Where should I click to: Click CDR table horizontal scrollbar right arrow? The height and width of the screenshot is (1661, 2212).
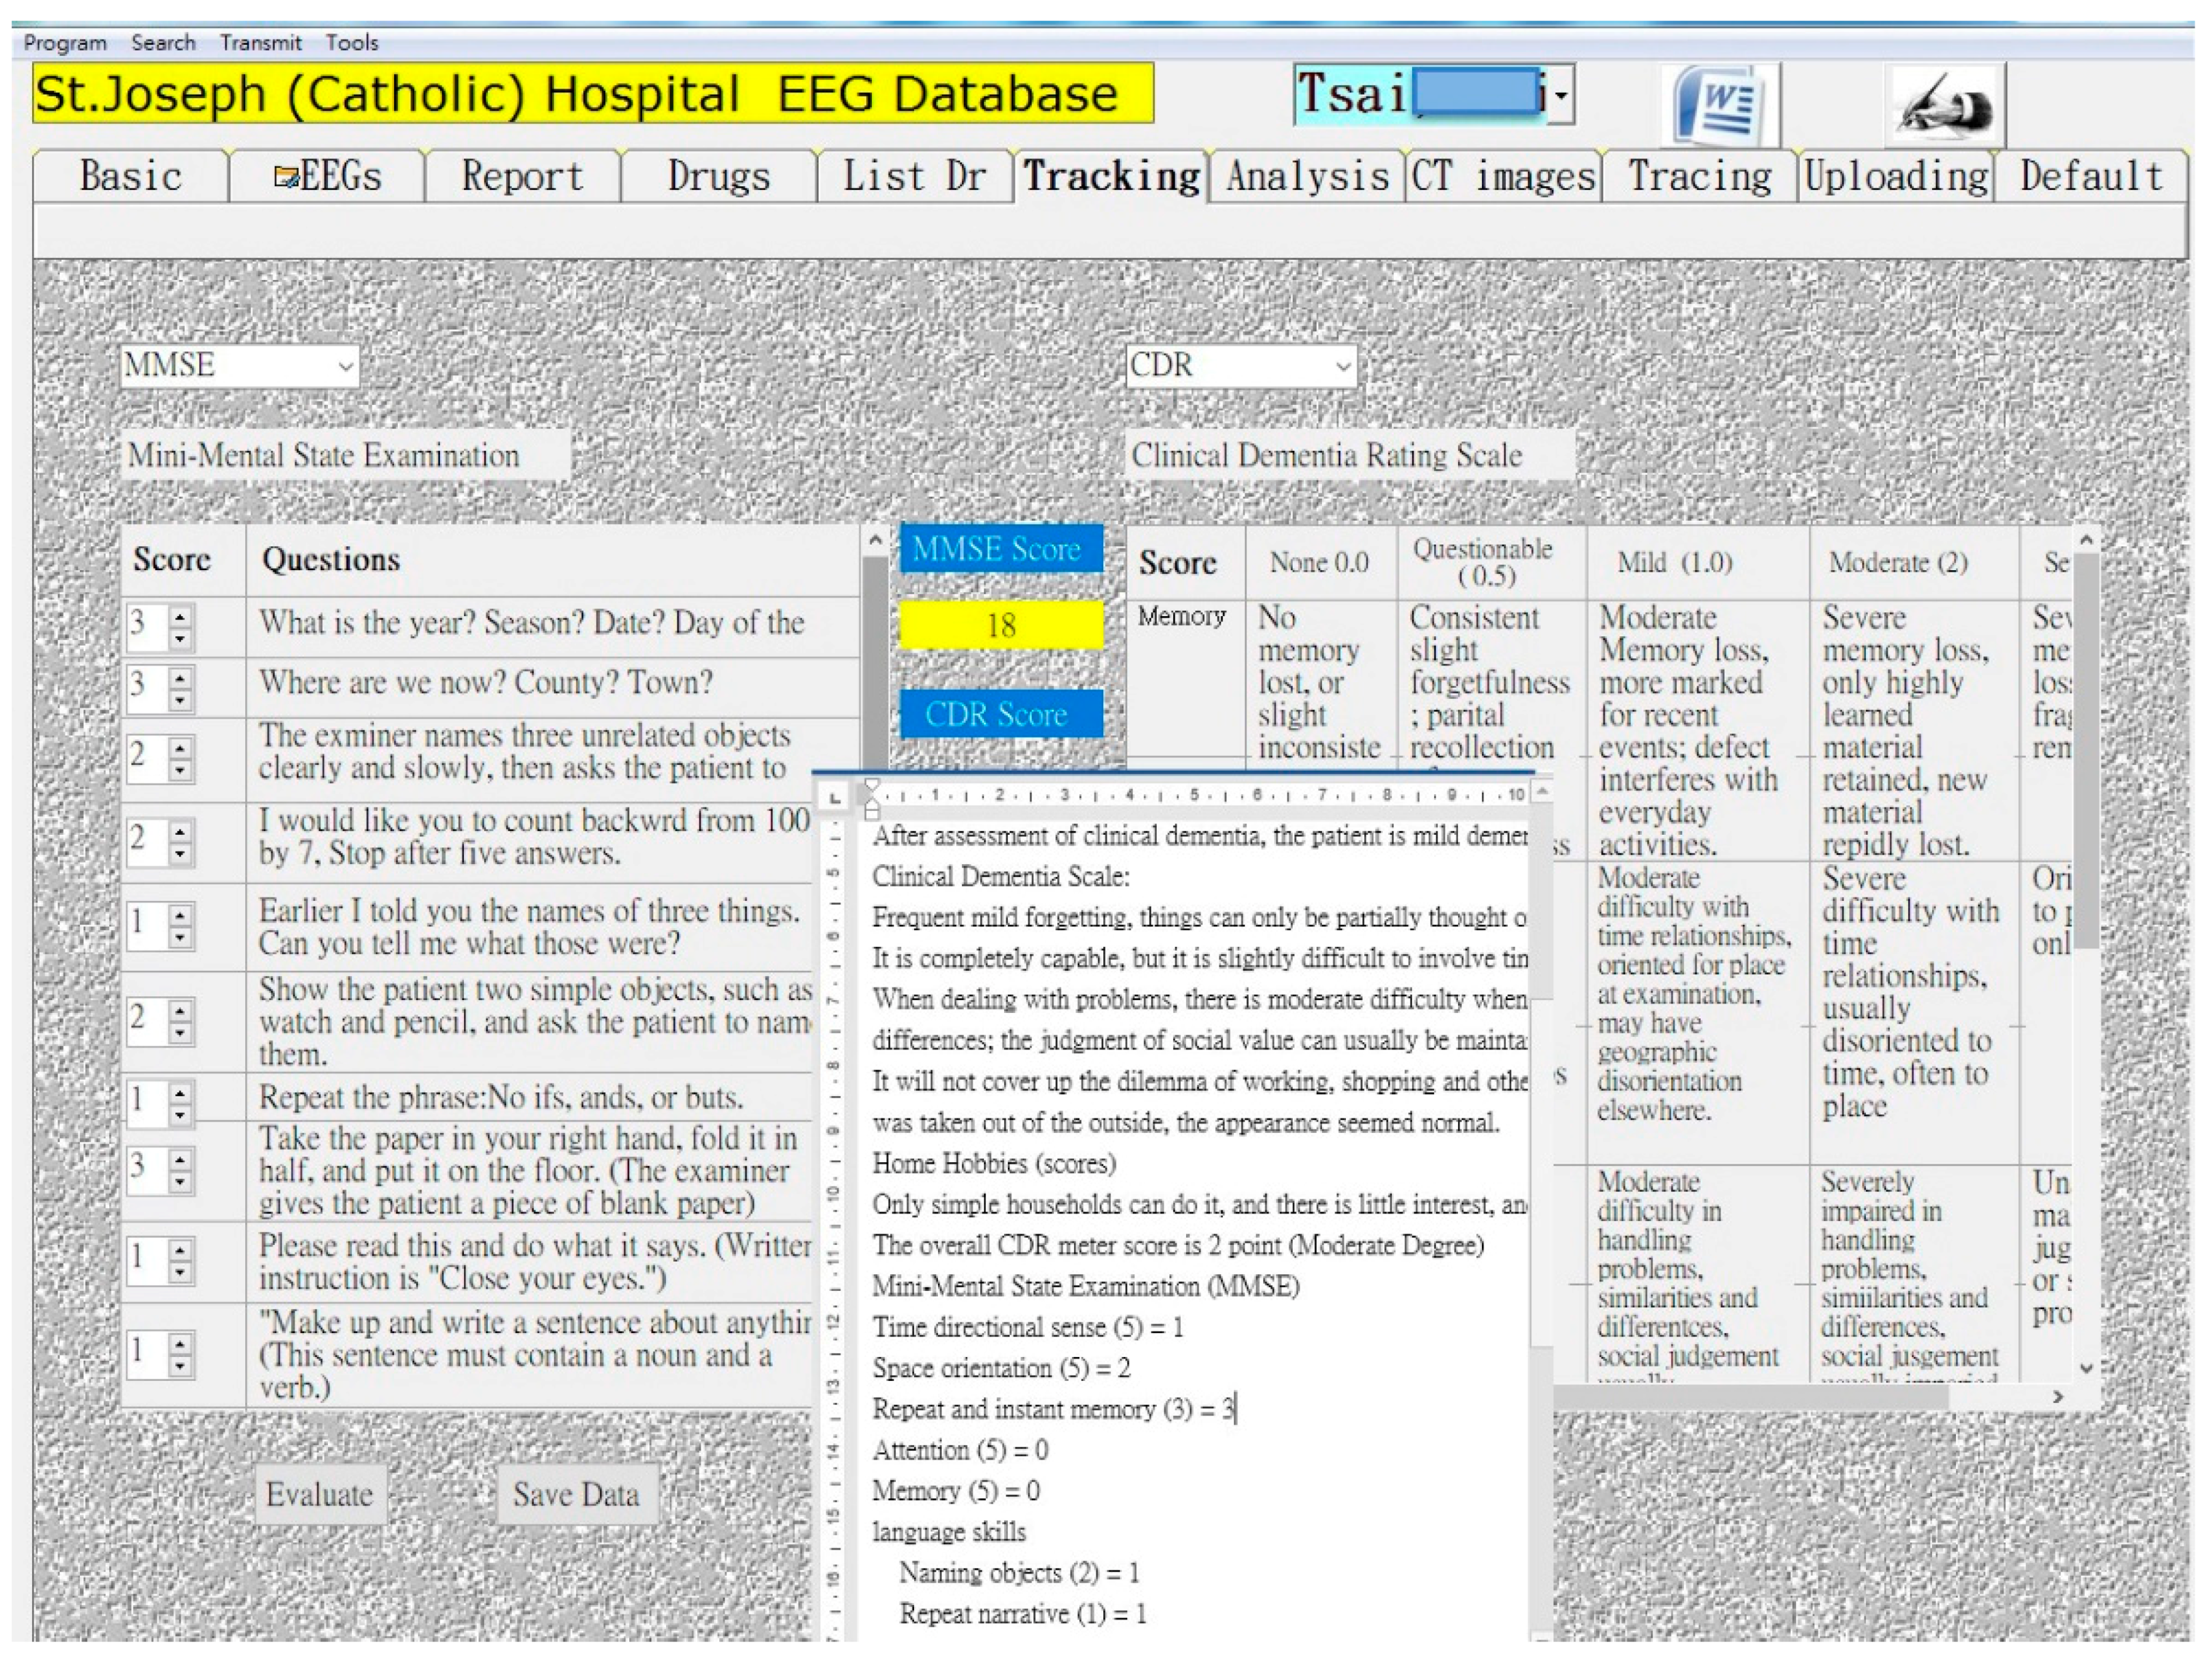point(2057,1396)
